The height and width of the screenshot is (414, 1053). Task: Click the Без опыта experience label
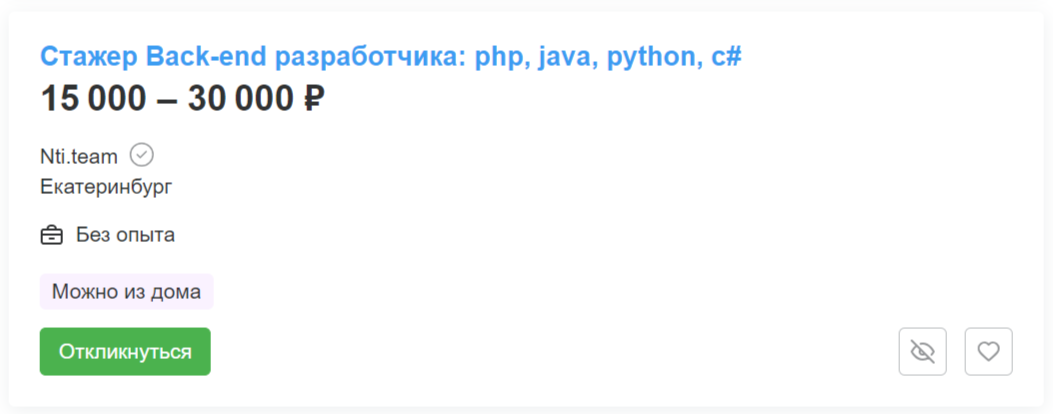125,235
